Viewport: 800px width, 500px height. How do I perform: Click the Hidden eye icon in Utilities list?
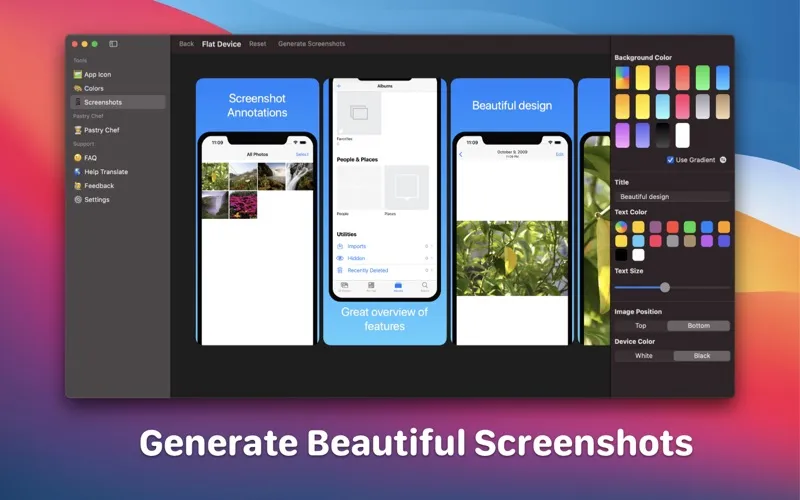coord(340,258)
